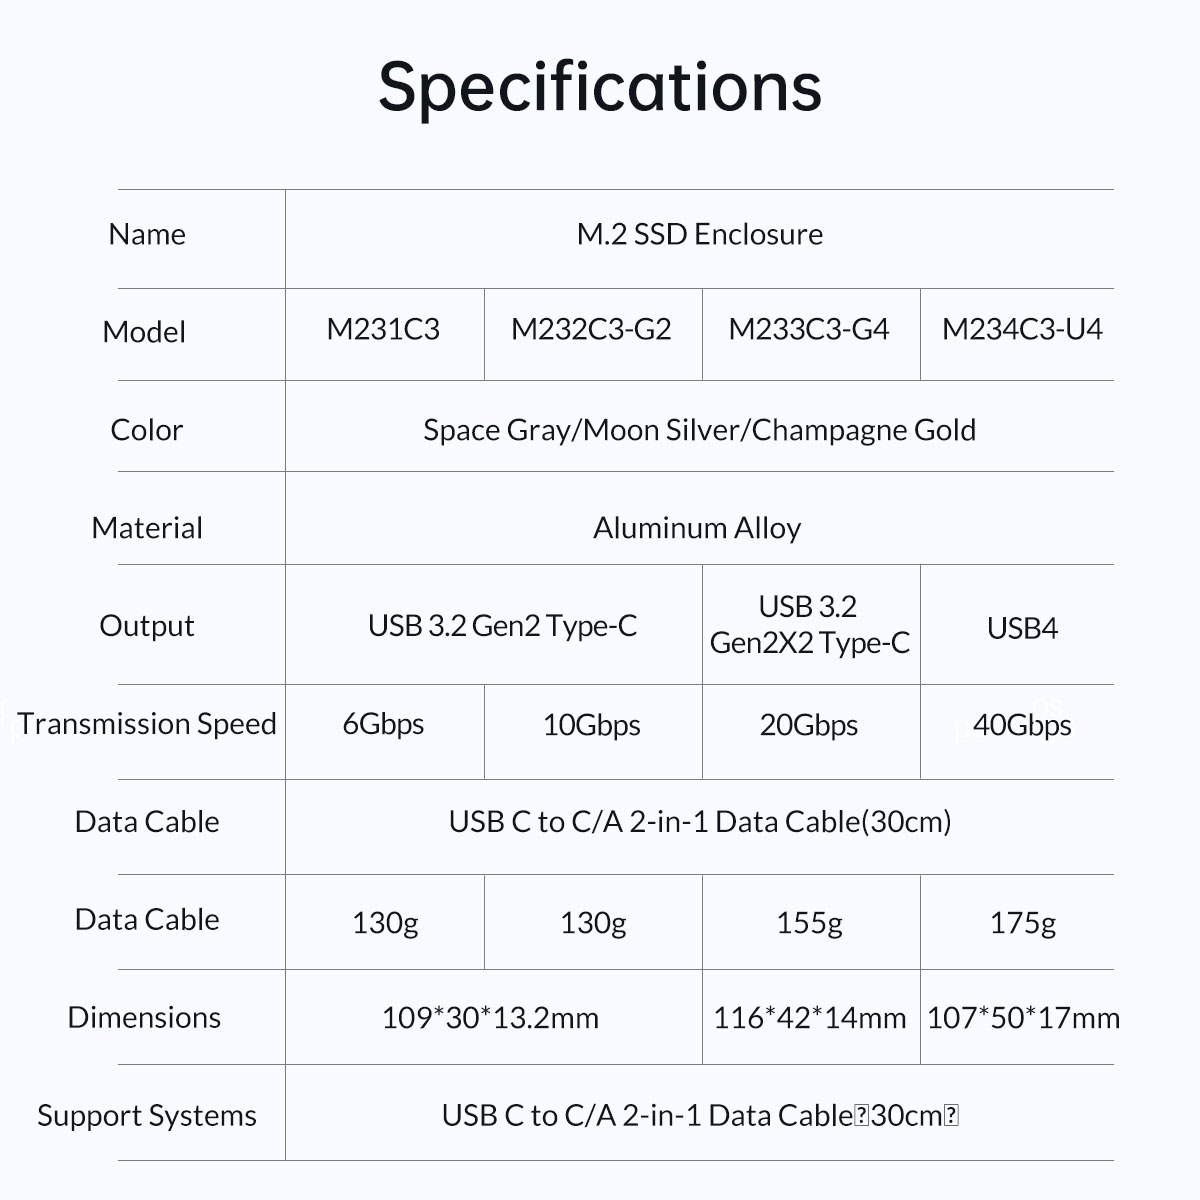Click the 6Gbps transmission speed value
Image resolution: width=1200 pixels, height=1200 pixels.
pyautogui.click(x=383, y=724)
